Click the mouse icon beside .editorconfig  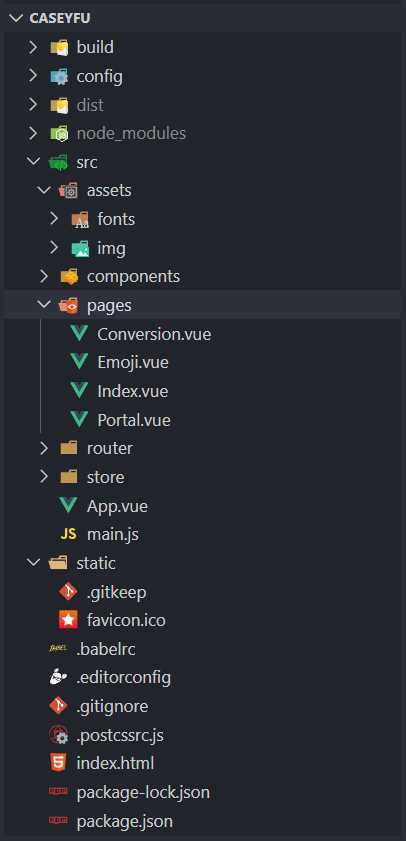pyautogui.click(x=58, y=677)
